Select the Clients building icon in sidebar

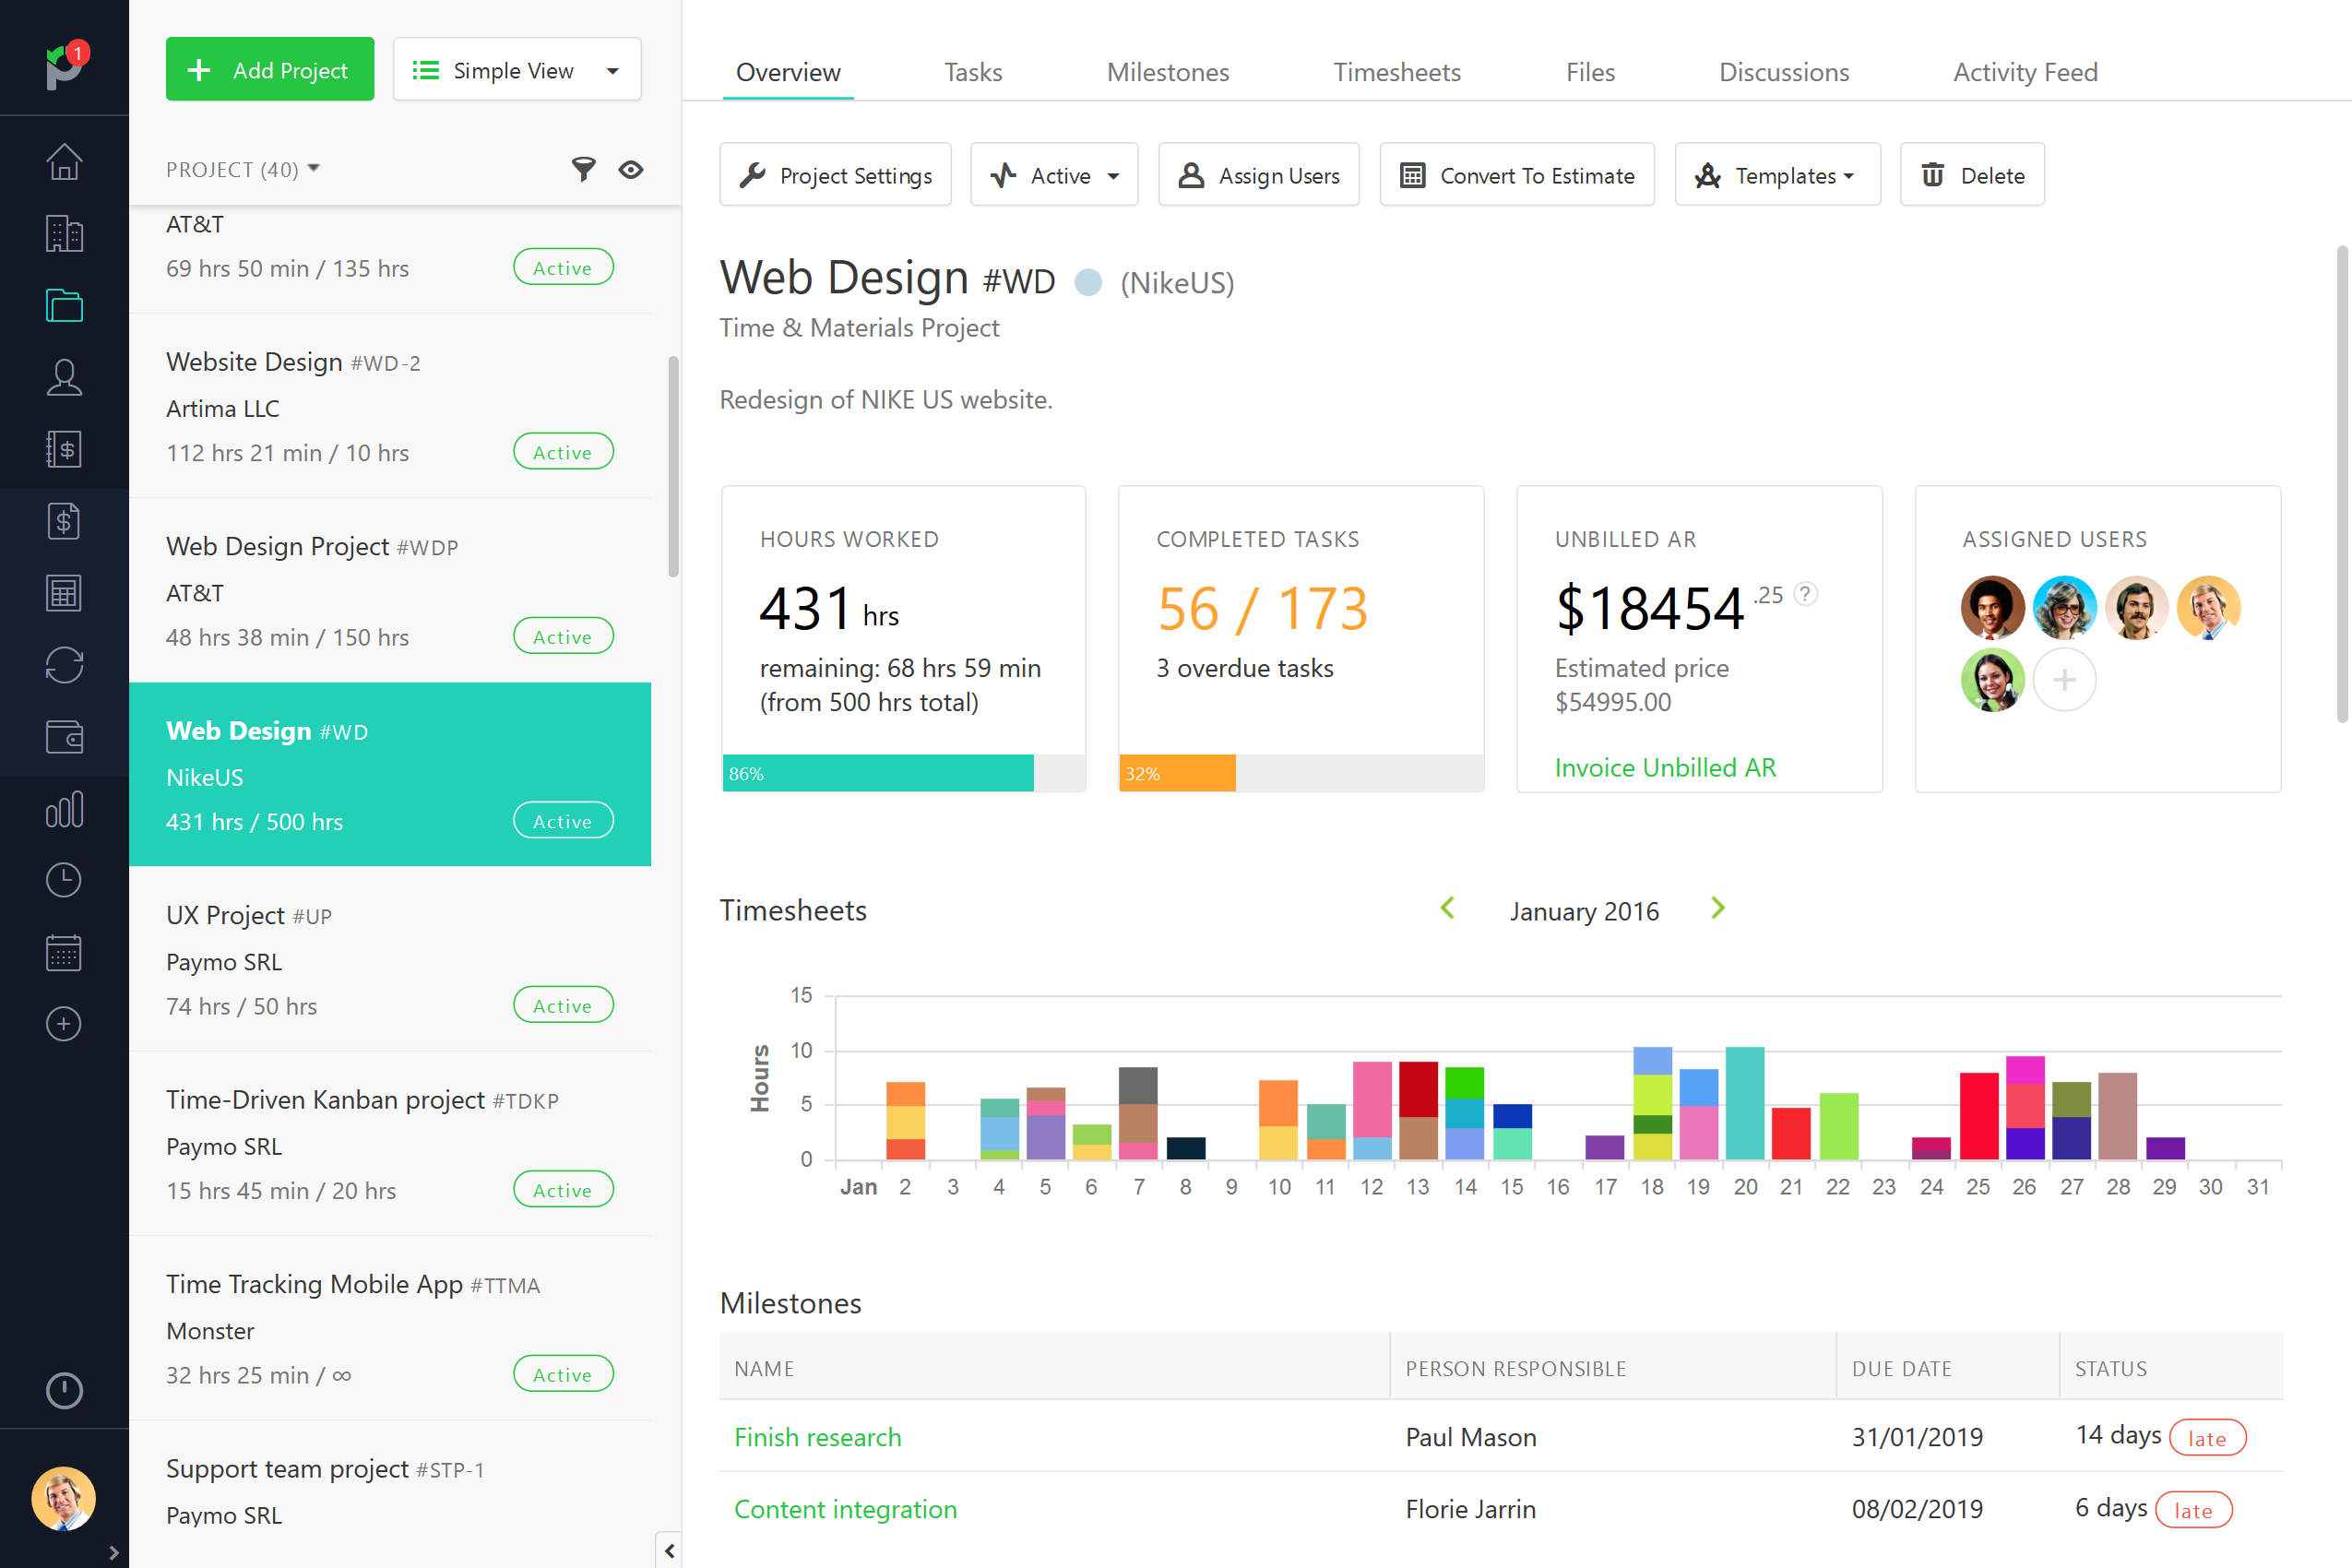tap(64, 233)
